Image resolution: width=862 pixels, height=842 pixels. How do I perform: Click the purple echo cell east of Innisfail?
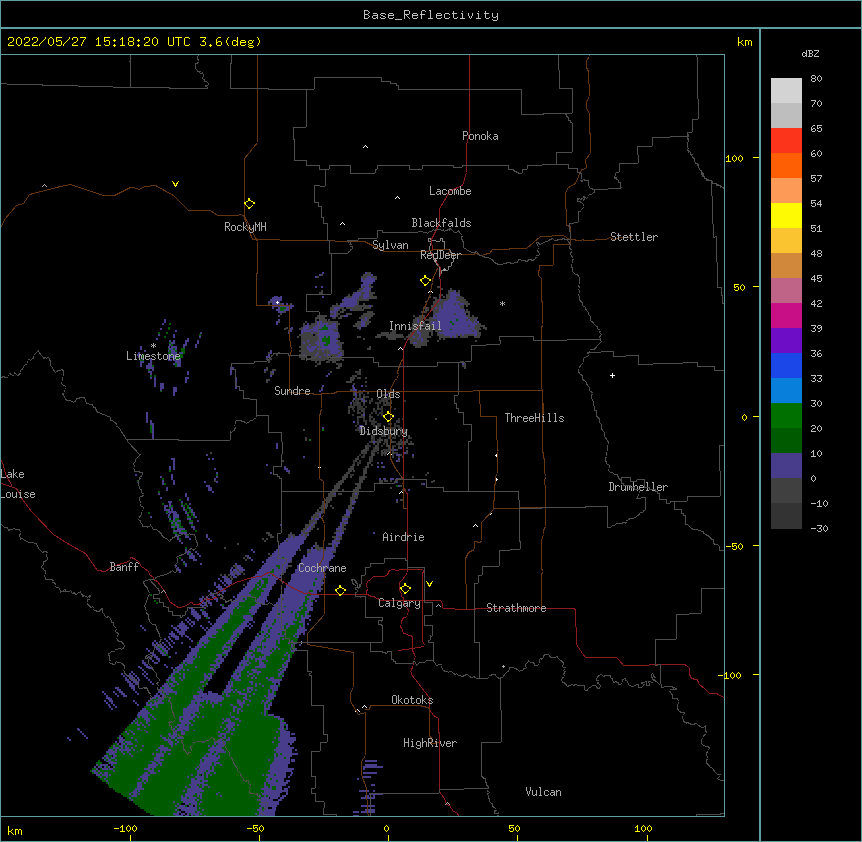coord(455,316)
